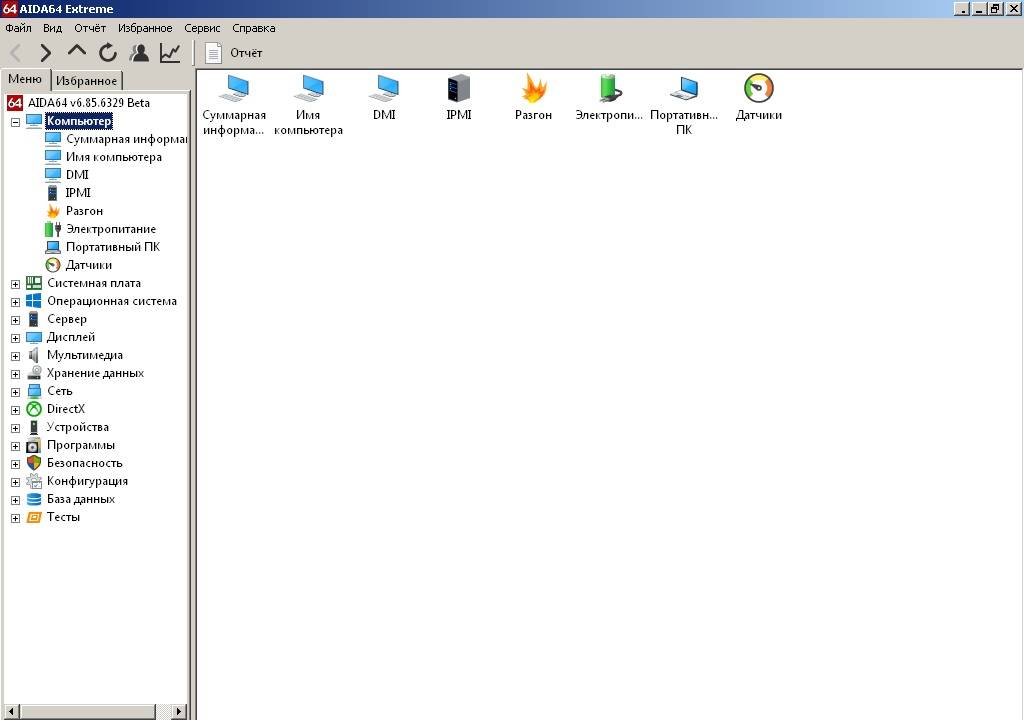The width and height of the screenshot is (1024, 720).
Task: Expand the Устройства node
Action: [16, 429]
